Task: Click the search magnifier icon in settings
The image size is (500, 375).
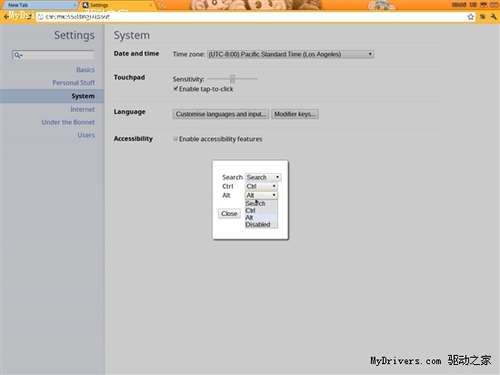Action: tap(17, 55)
